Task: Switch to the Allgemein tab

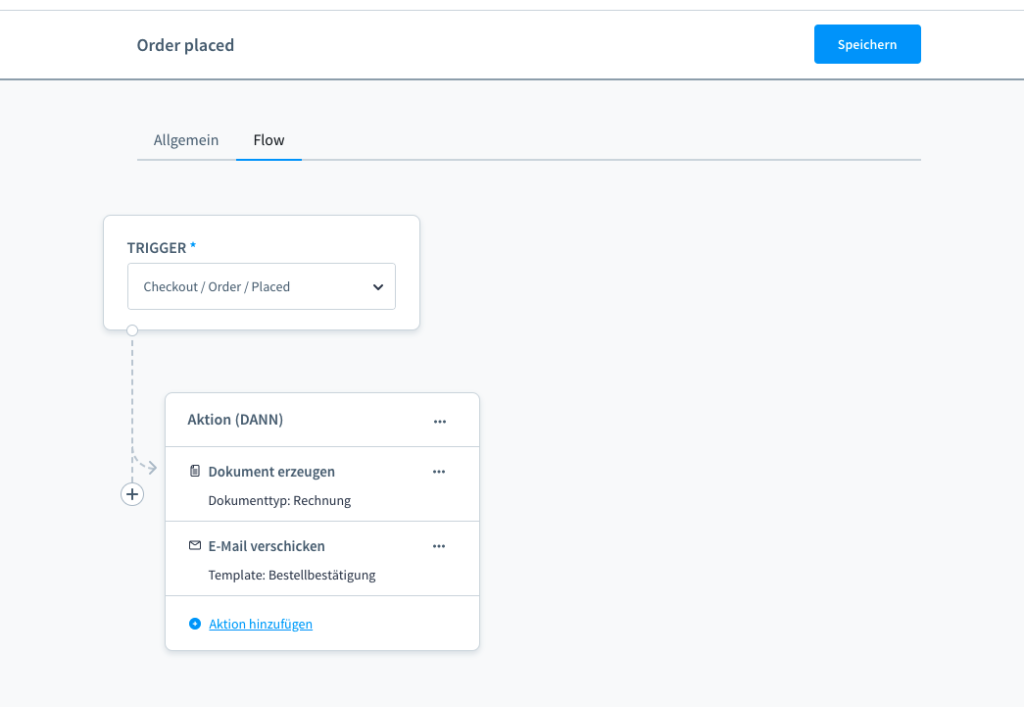Action: point(186,140)
